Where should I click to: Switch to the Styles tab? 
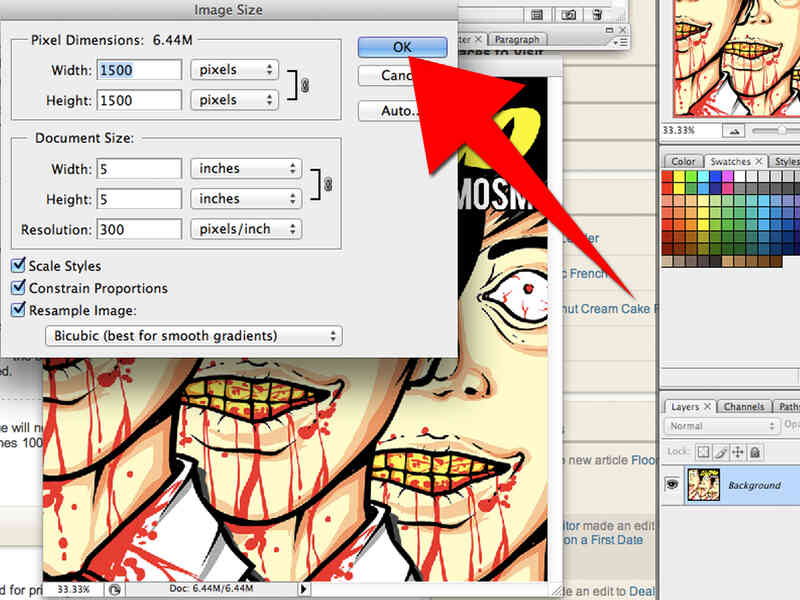point(787,161)
